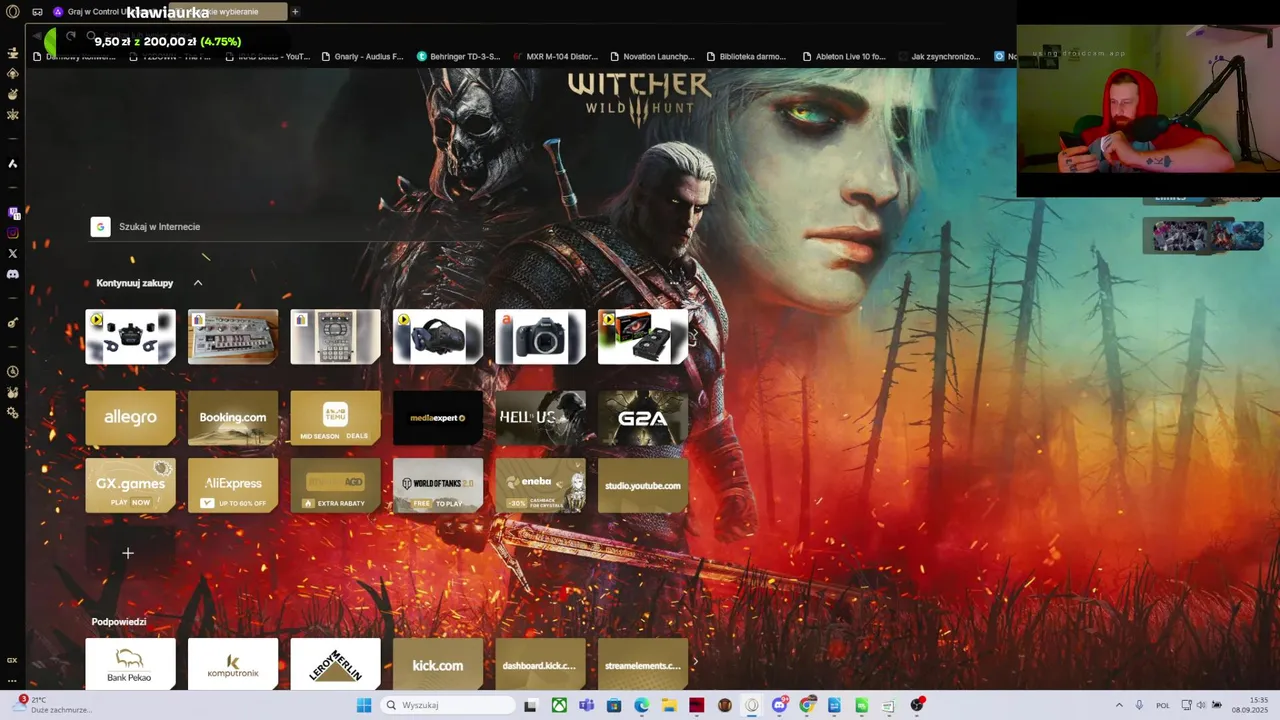The image size is (1280, 720).
Task: Open Windows Start menu
Action: click(364, 705)
